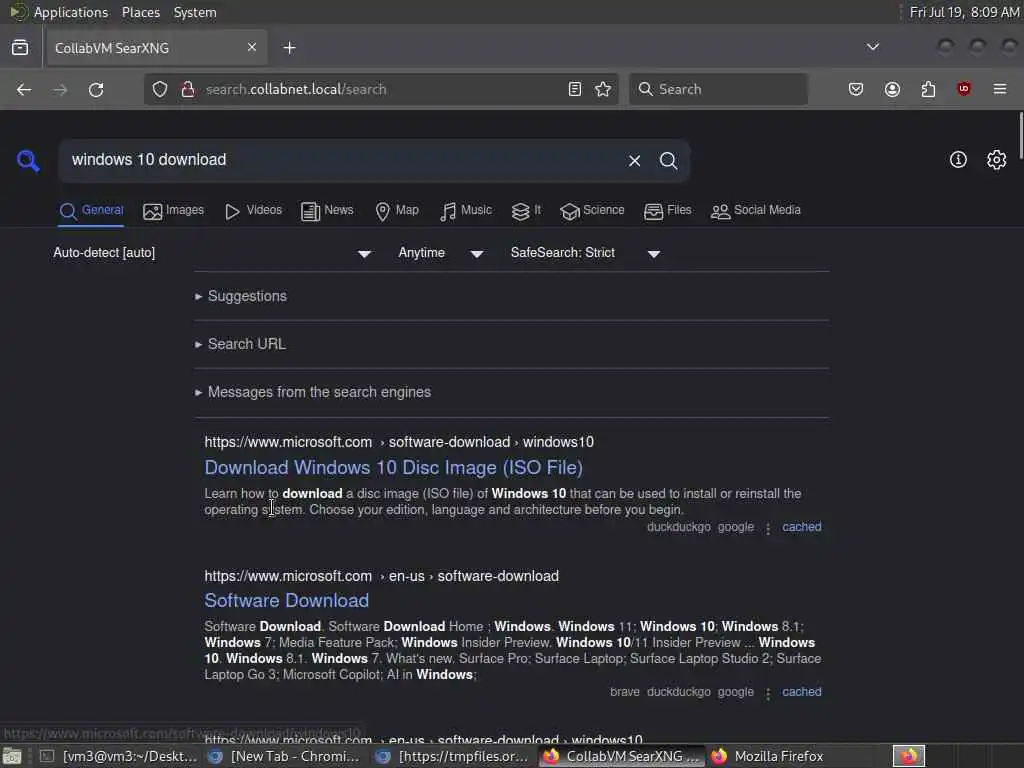
Task: Open SafeSearch: Strict dropdown
Action: [x=586, y=253]
